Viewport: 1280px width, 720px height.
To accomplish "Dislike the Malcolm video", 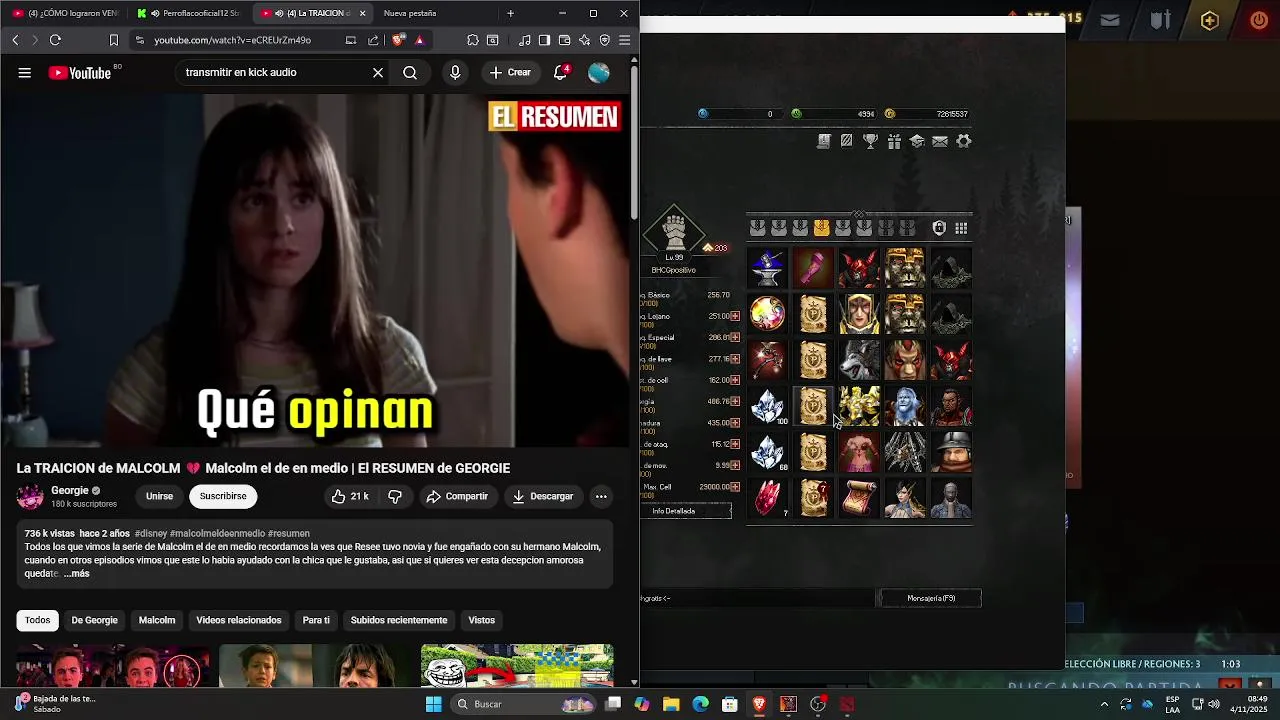I will point(395,496).
